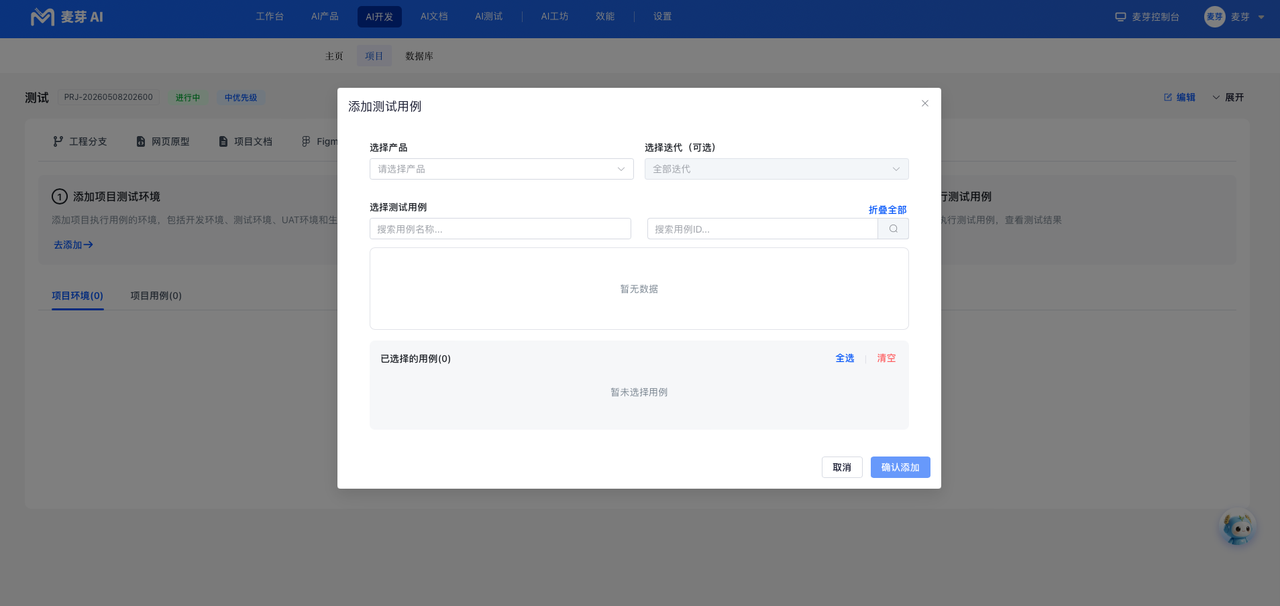The width and height of the screenshot is (1280, 606).
Task: Select the 项目 sub-tab
Action: point(374,56)
